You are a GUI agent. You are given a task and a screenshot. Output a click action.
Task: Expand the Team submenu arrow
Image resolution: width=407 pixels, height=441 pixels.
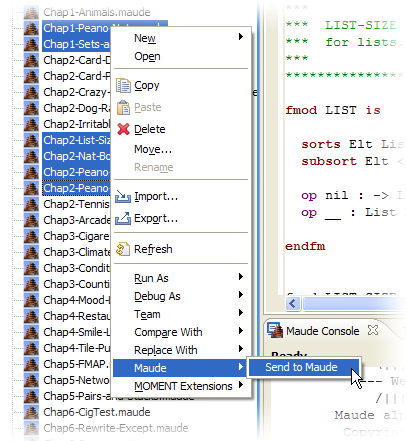[x=241, y=313]
